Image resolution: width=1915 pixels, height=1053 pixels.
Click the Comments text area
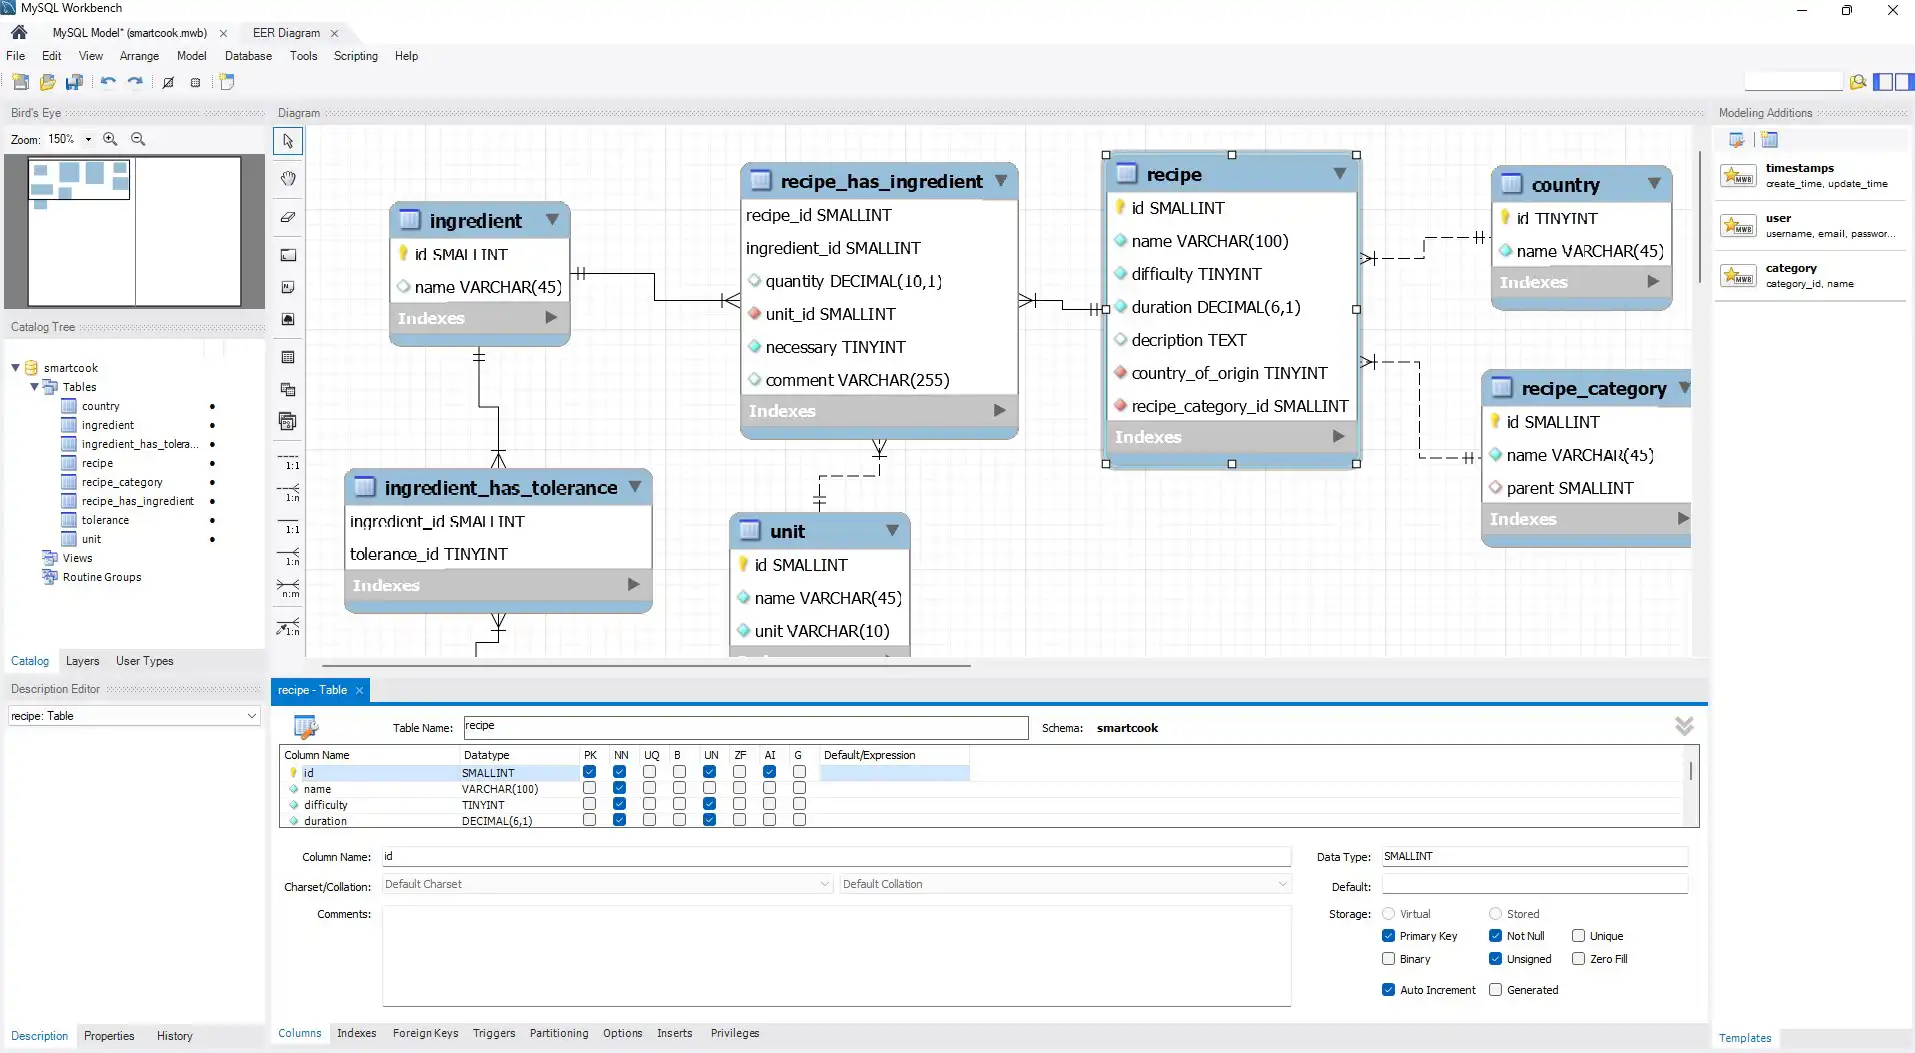tap(836, 956)
